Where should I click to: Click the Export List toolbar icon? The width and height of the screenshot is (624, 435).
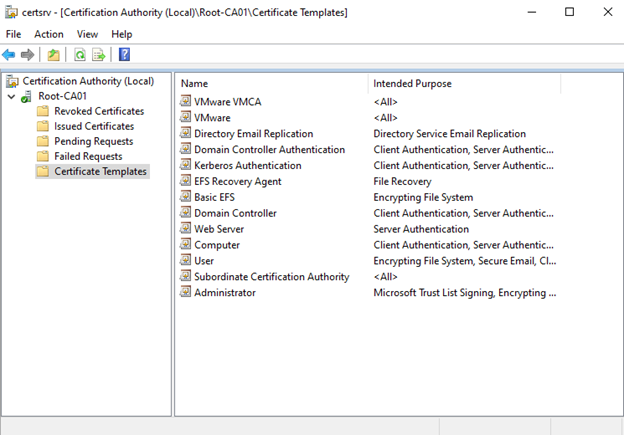[x=99, y=54]
